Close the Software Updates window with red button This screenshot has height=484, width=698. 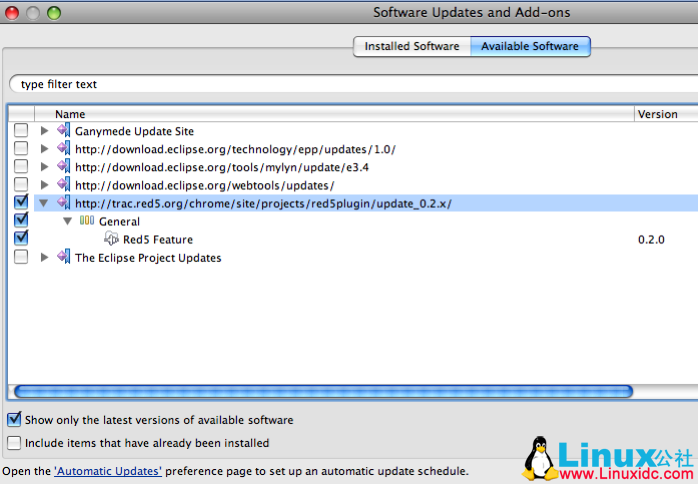(x=12, y=13)
